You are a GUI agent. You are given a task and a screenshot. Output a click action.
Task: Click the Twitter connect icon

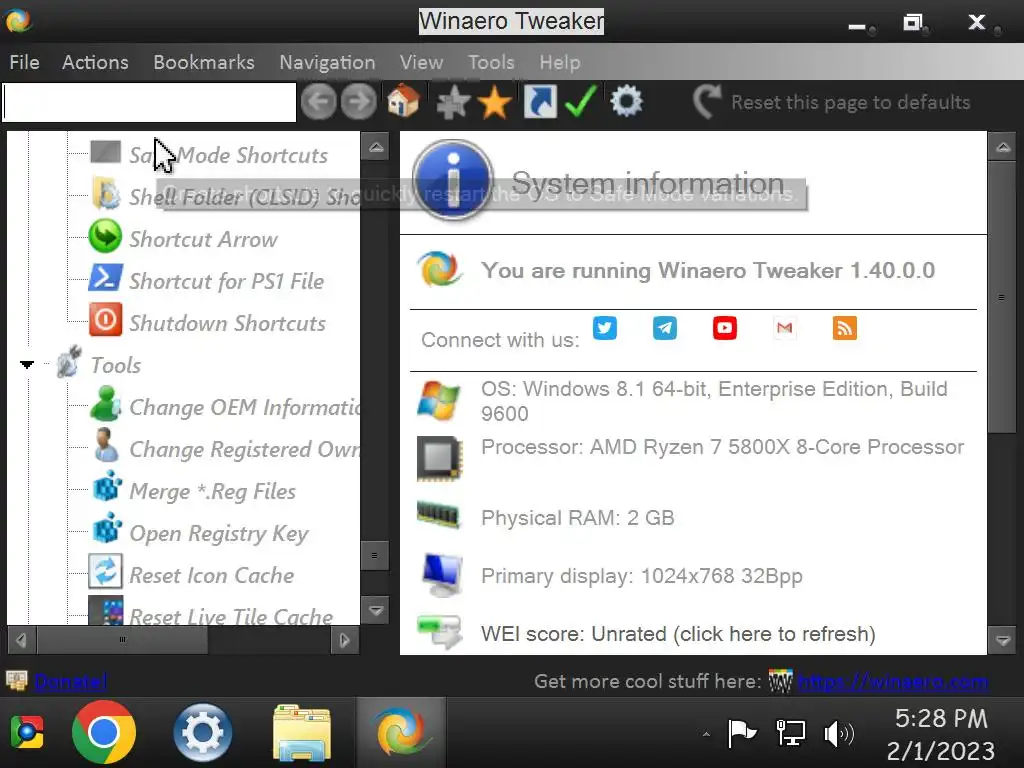[605, 328]
